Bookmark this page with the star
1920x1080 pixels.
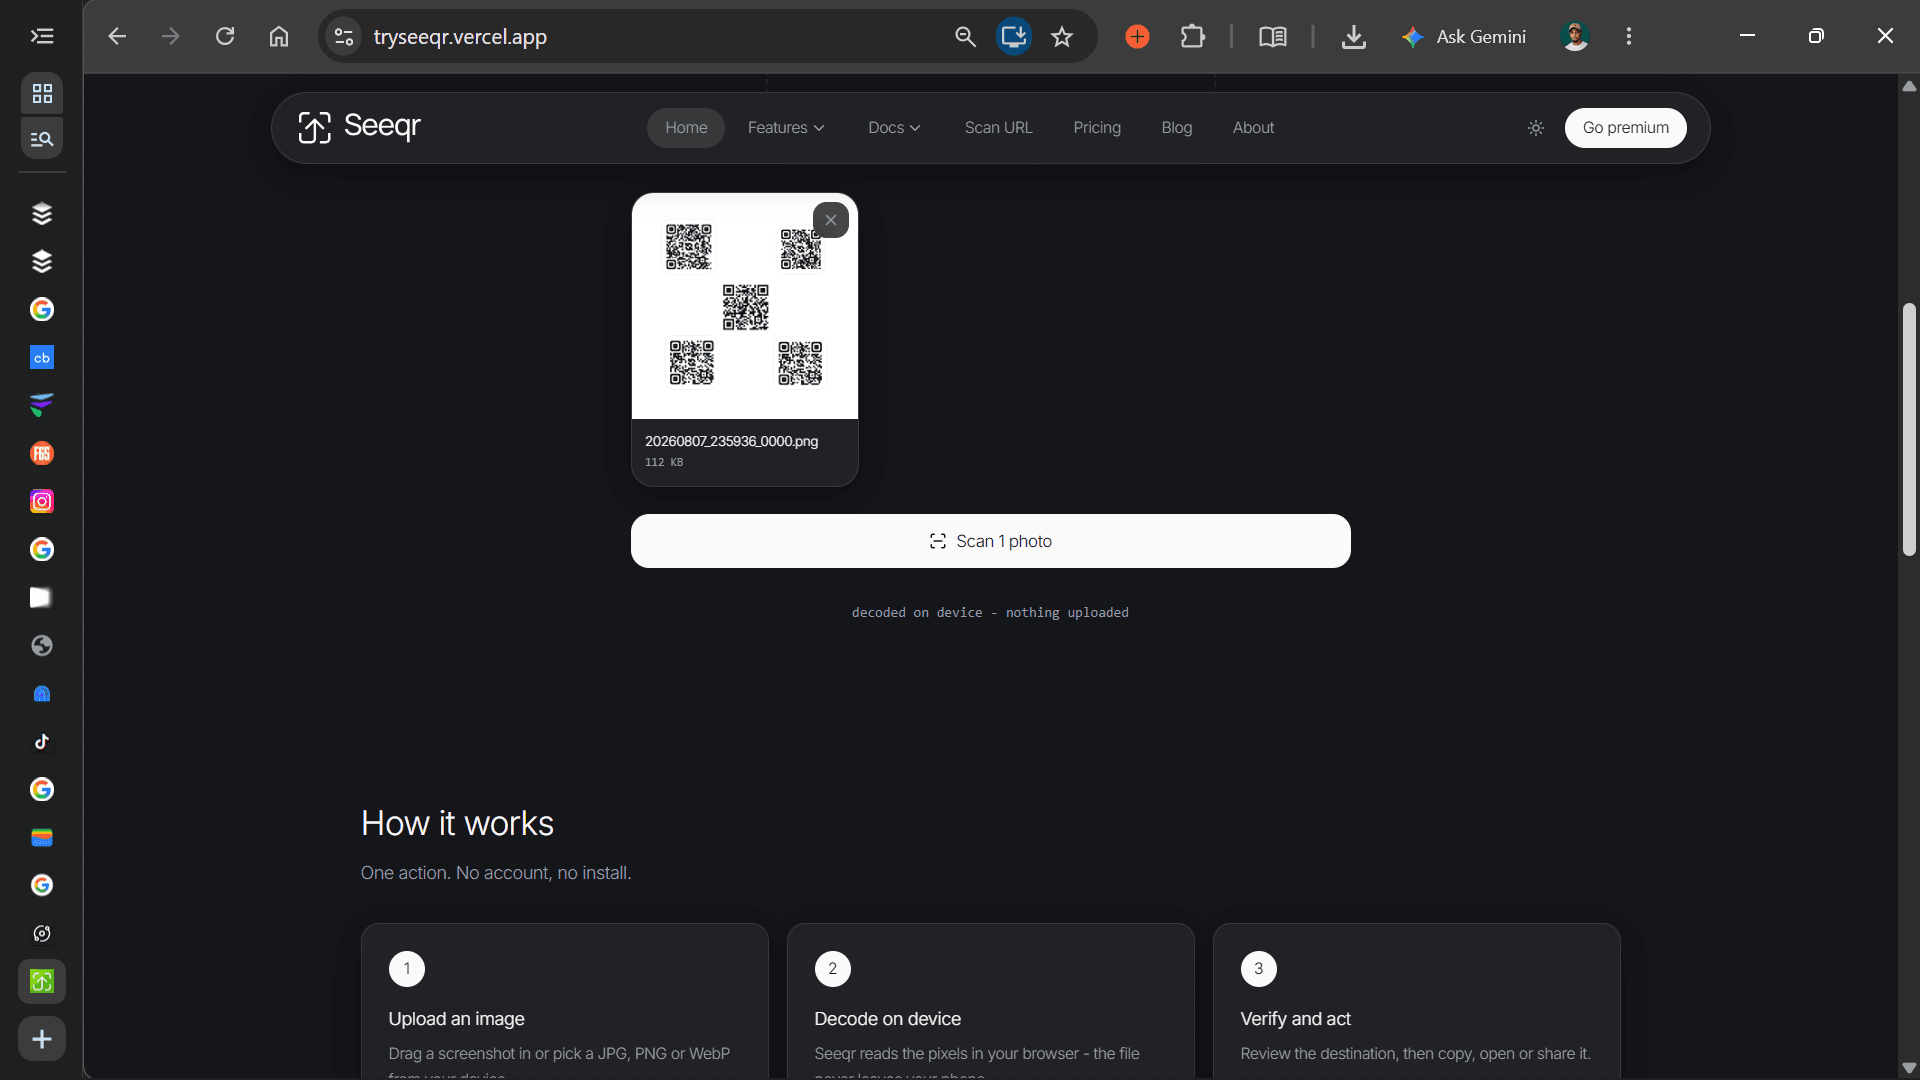(x=1062, y=37)
